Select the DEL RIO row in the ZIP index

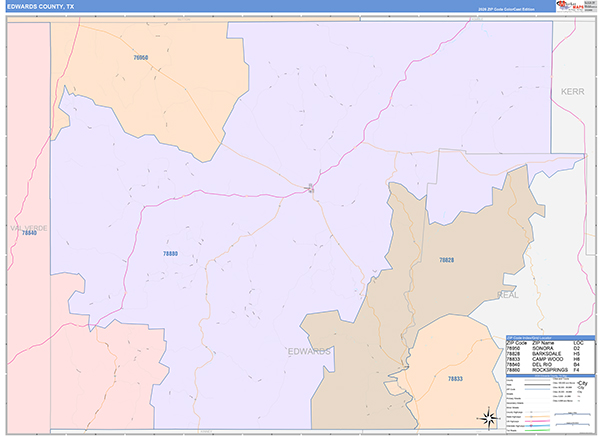[x=550, y=364]
